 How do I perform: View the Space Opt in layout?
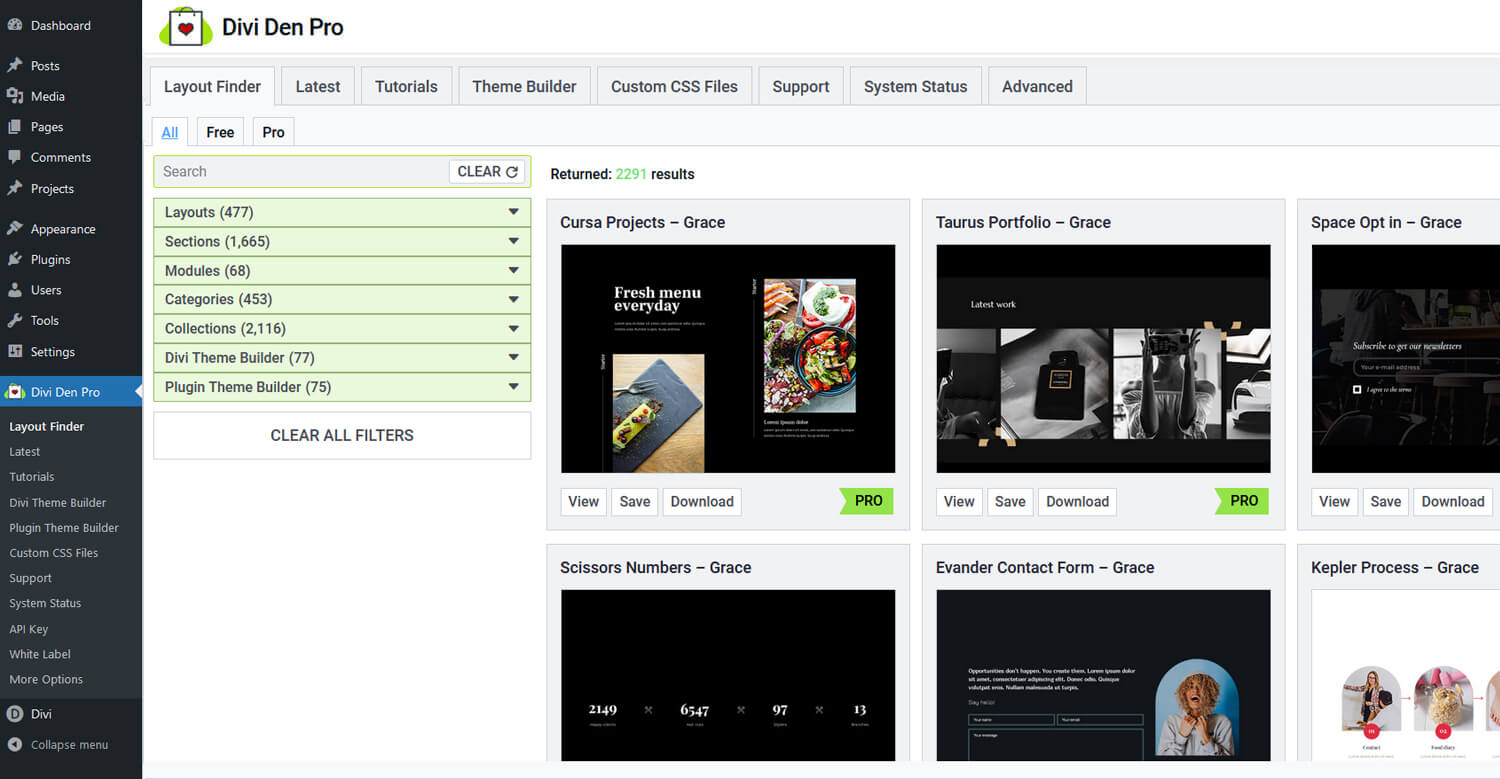[1334, 501]
